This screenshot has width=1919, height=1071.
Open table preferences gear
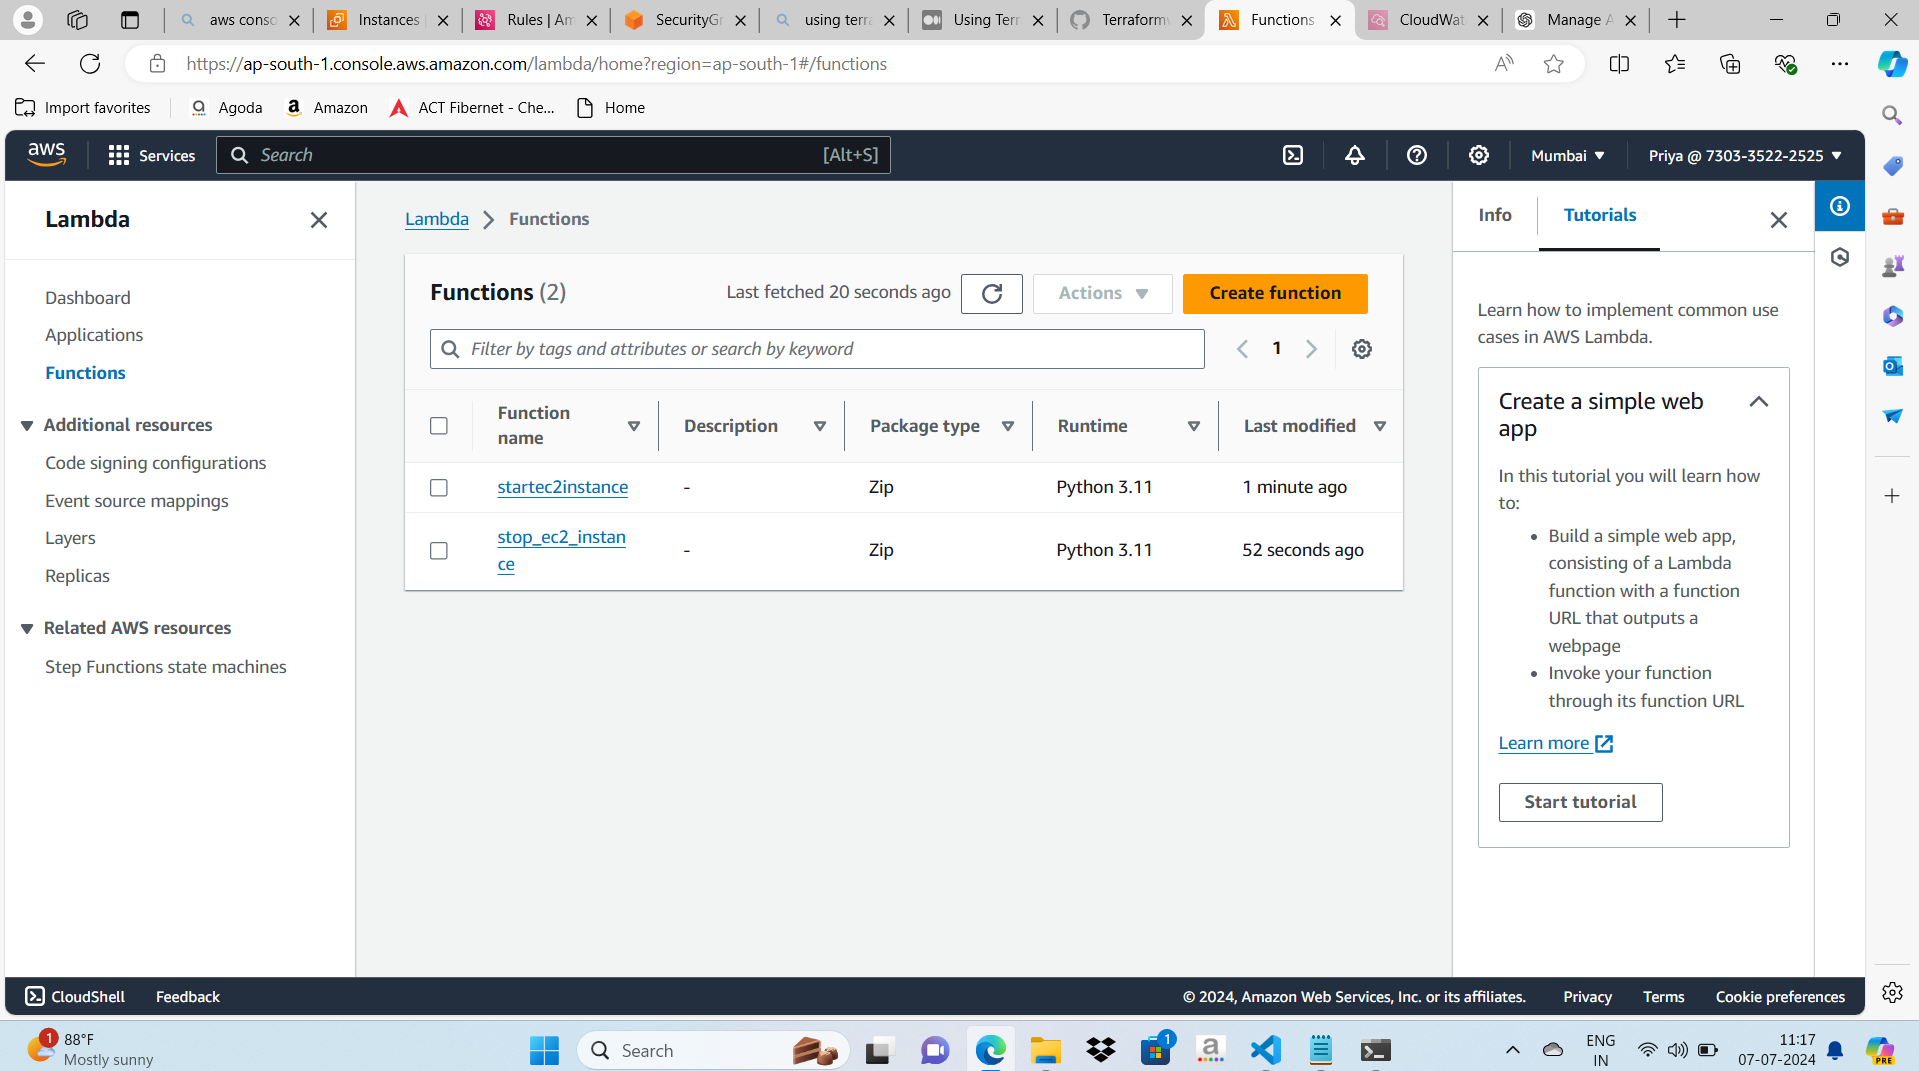pyautogui.click(x=1362, y=349)
